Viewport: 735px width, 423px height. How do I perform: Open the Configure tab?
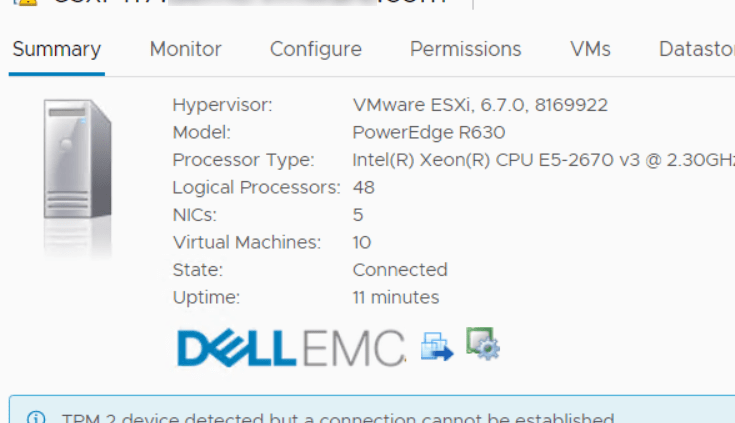click(x=316, y=49)
